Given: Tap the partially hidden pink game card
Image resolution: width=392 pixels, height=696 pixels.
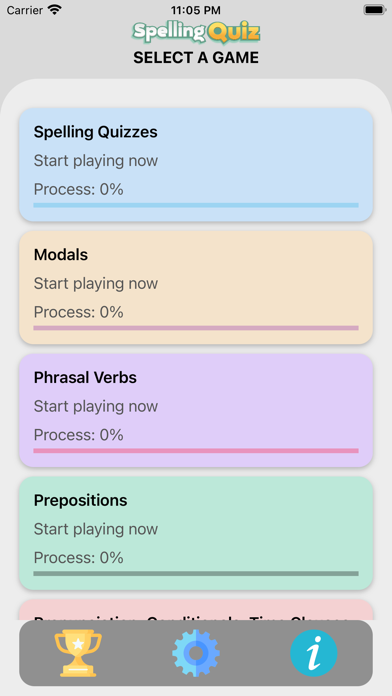Looking at the screenshot, I should tap(196, 610).
